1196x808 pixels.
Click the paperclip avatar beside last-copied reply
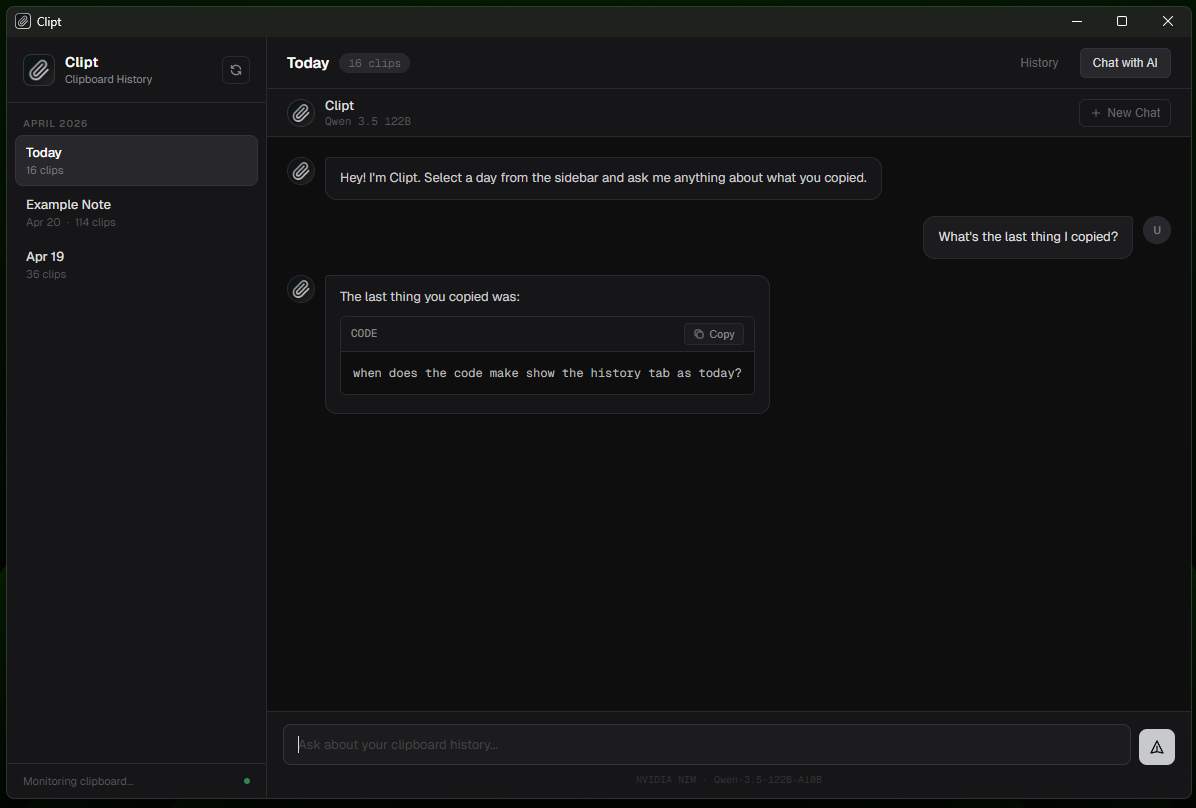coord(301,289)
